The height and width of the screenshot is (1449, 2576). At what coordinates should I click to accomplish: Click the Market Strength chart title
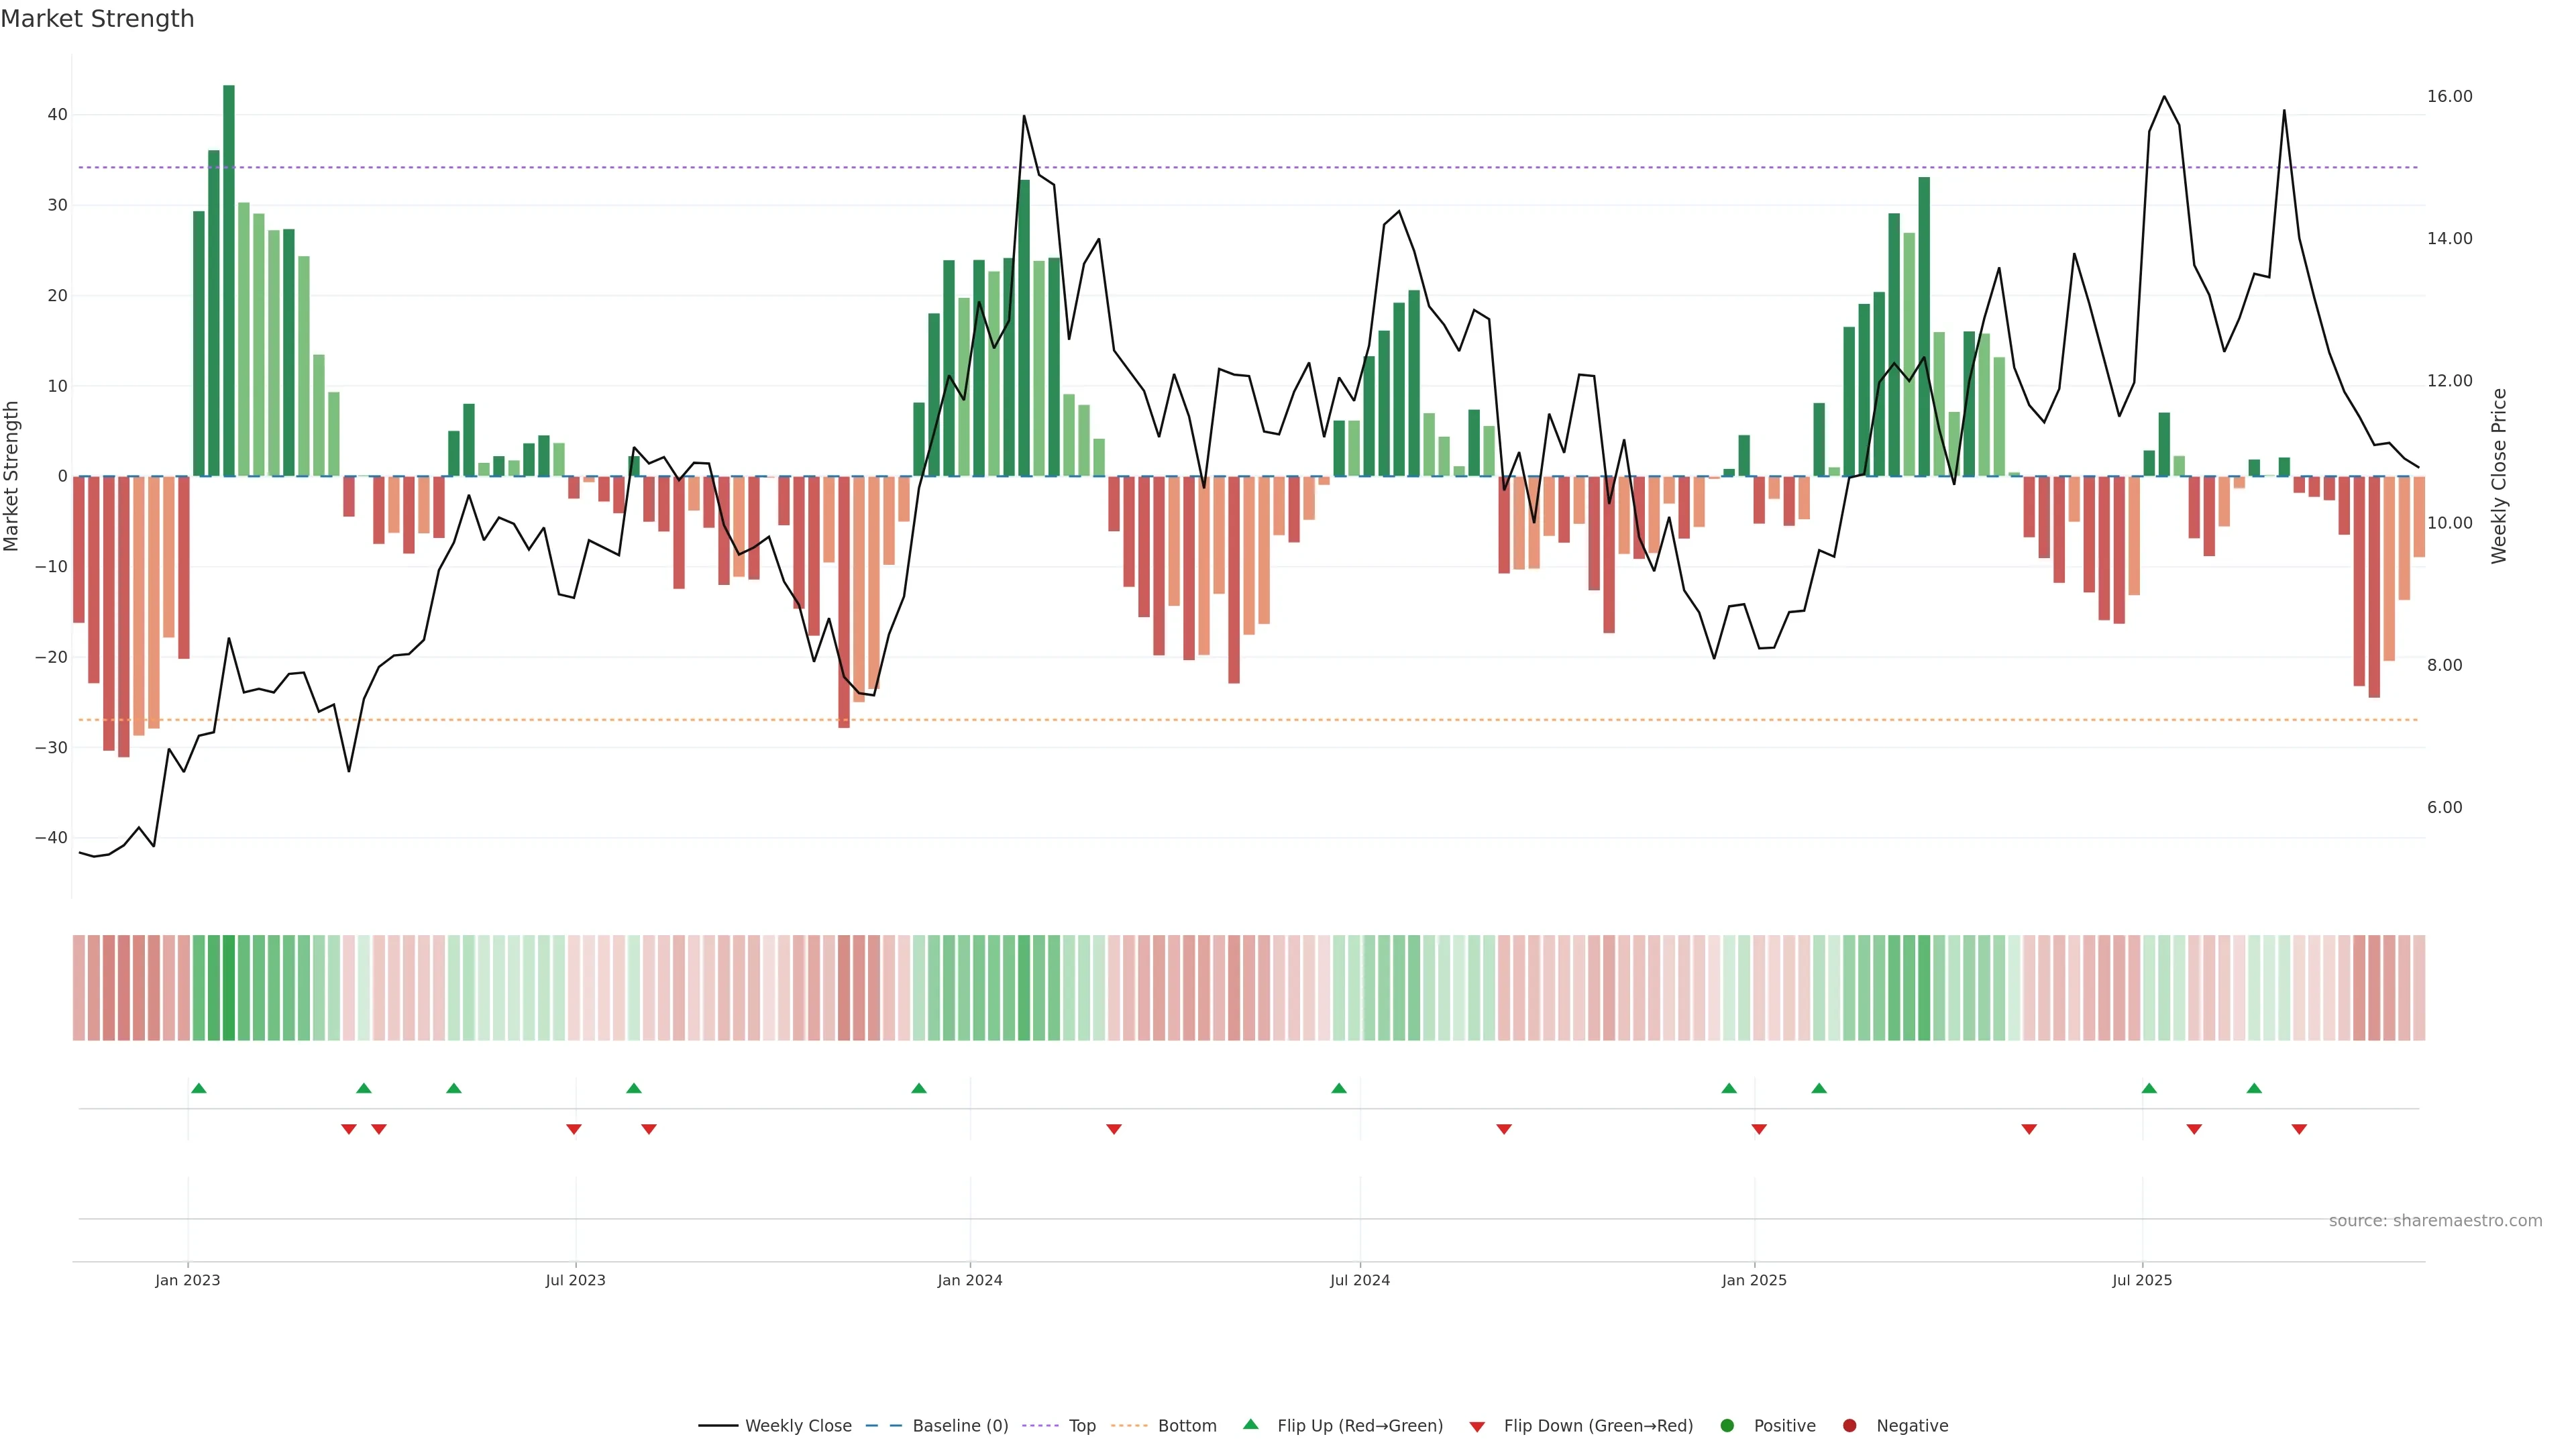(97, 19)
